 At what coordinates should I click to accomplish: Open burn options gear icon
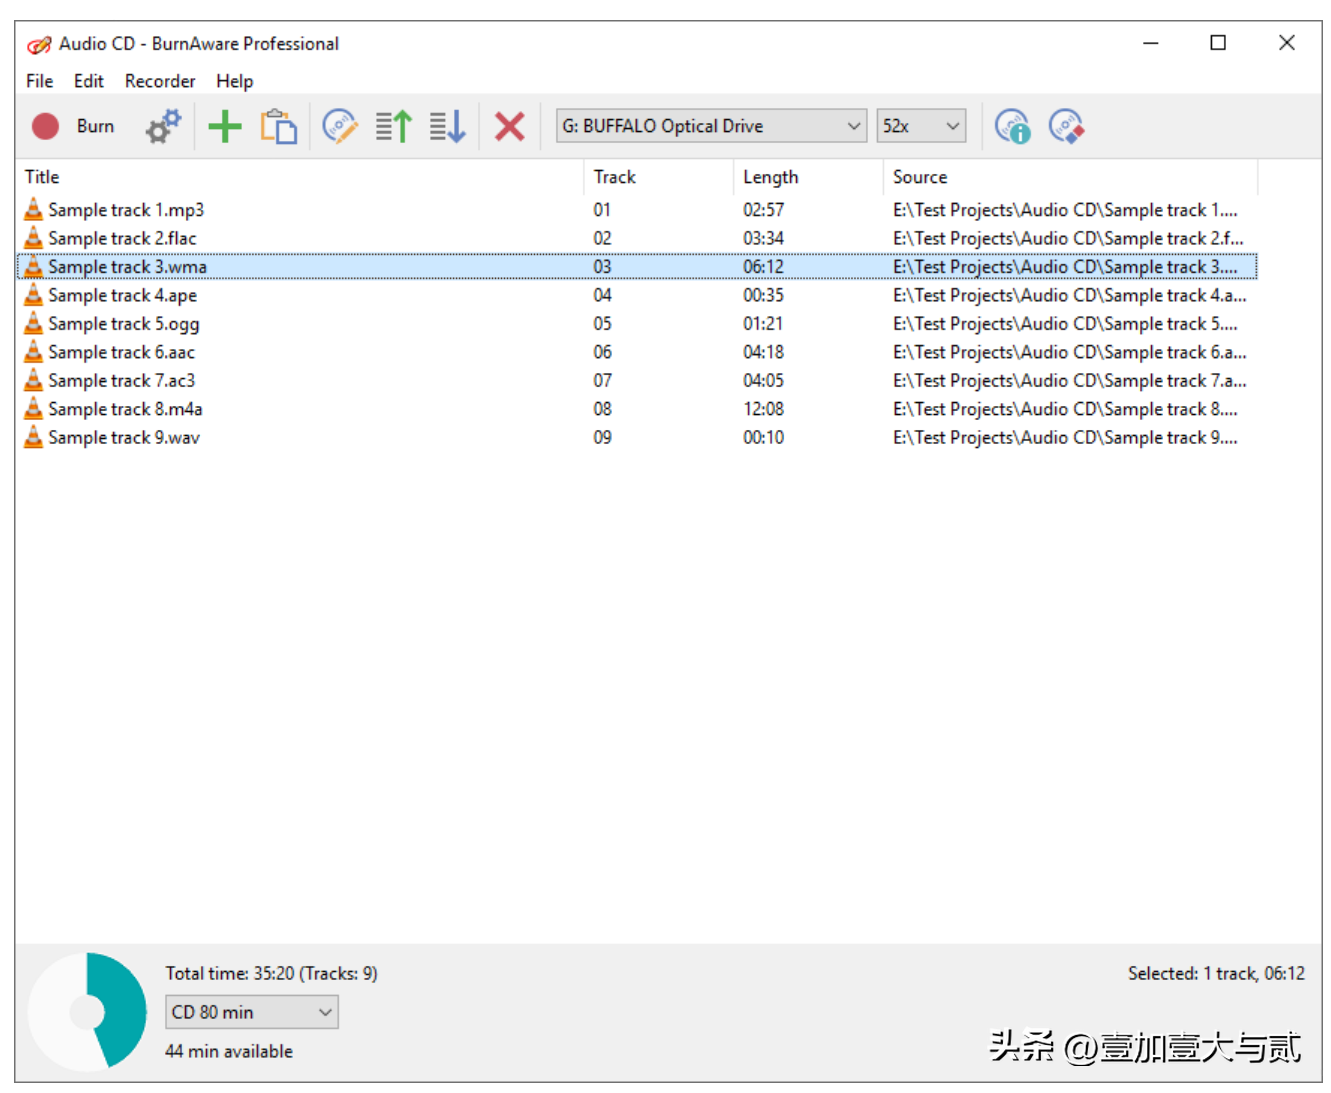[163, 126]
